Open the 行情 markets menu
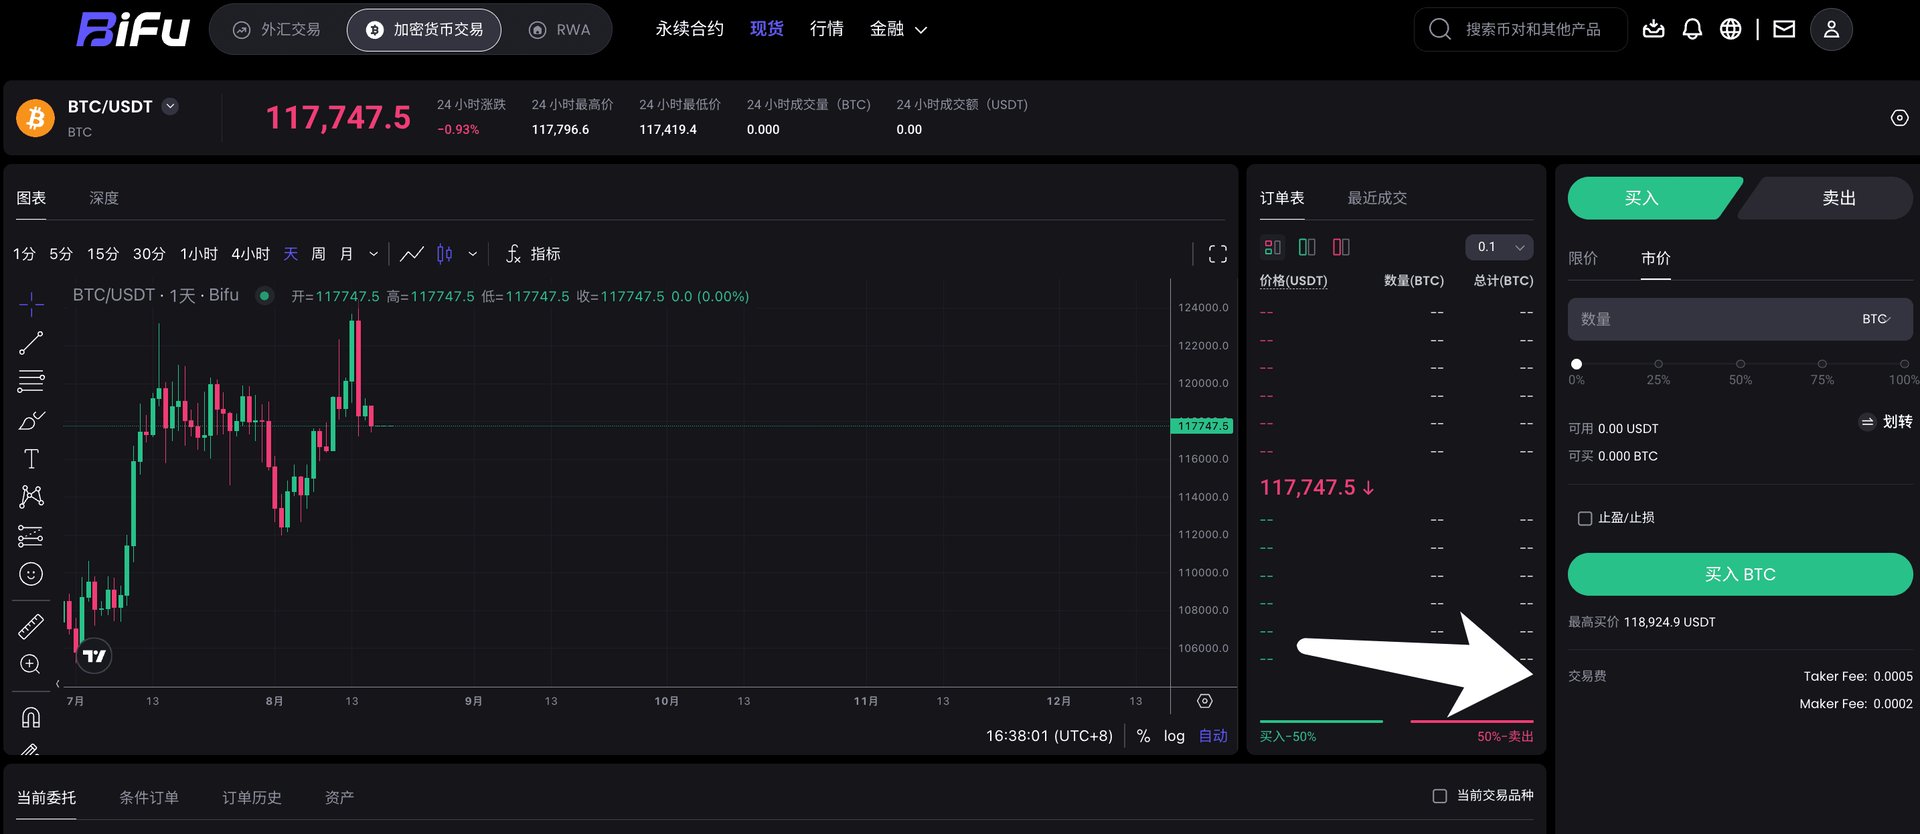This screenshot has width=1920, height=834. [826, 29]
